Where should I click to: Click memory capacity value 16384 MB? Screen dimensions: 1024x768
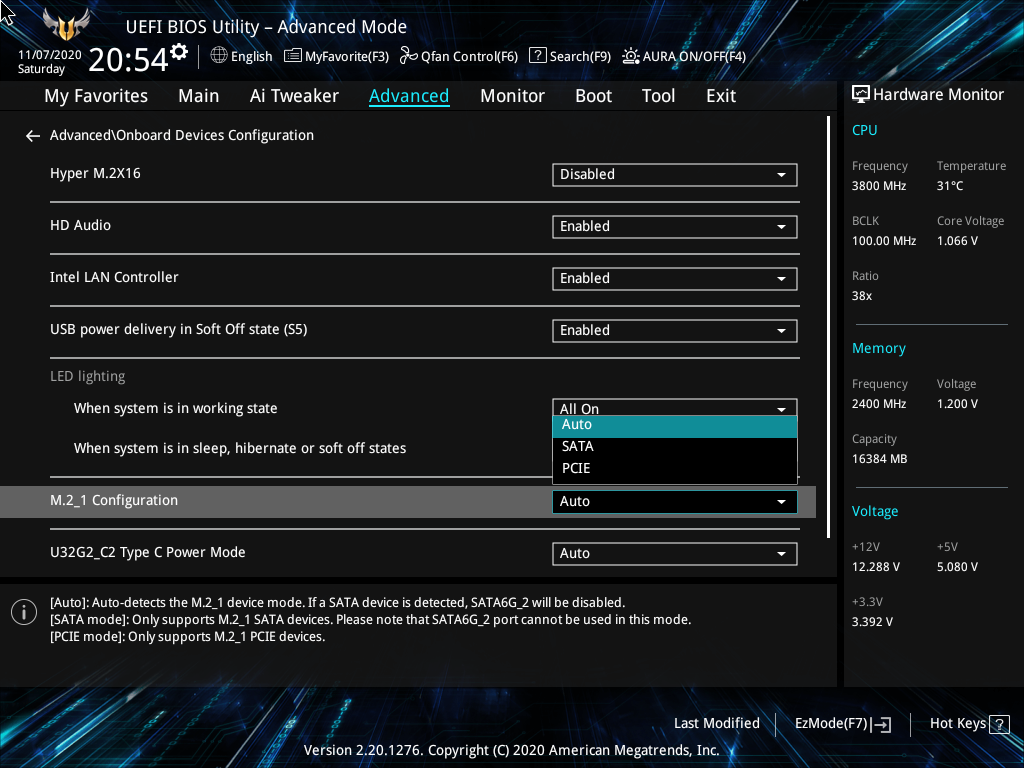(x=880, y=459)
